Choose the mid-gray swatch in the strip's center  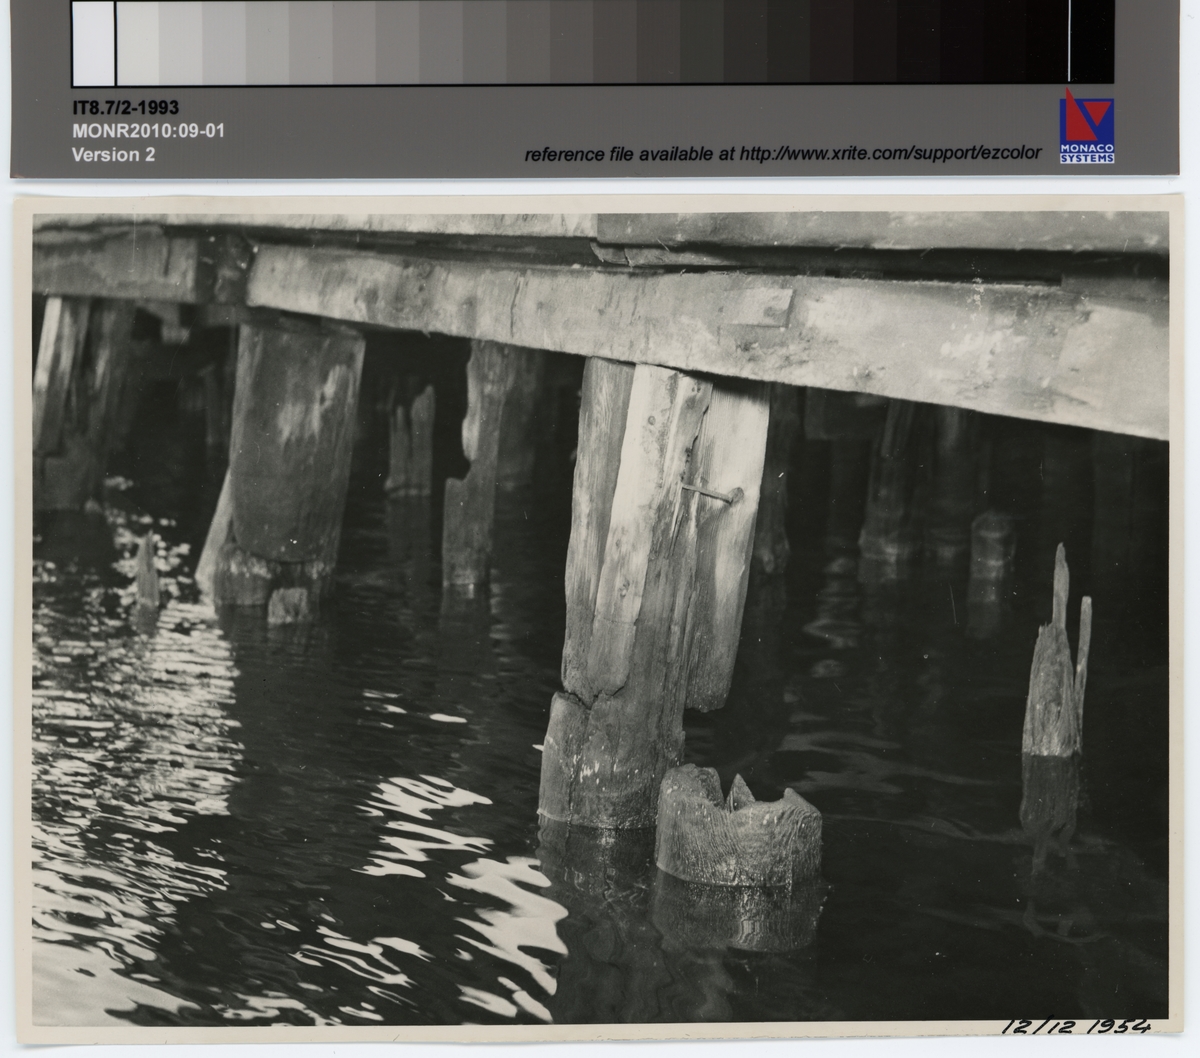click(x=592, y=42)
